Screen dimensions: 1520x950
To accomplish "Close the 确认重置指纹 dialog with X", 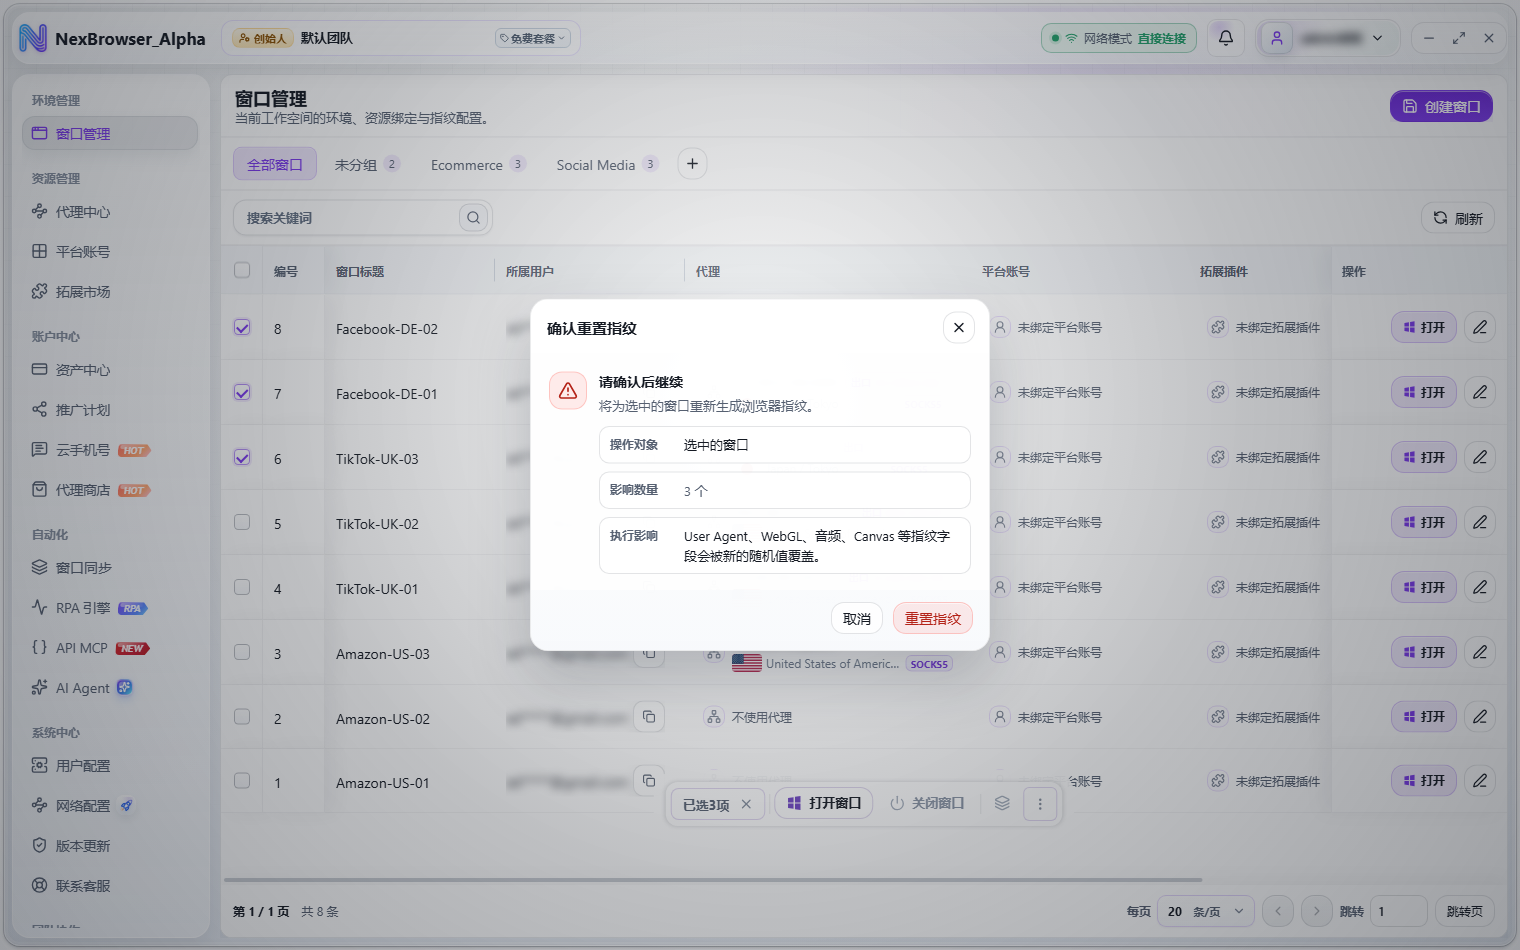I will pos(958,327).
